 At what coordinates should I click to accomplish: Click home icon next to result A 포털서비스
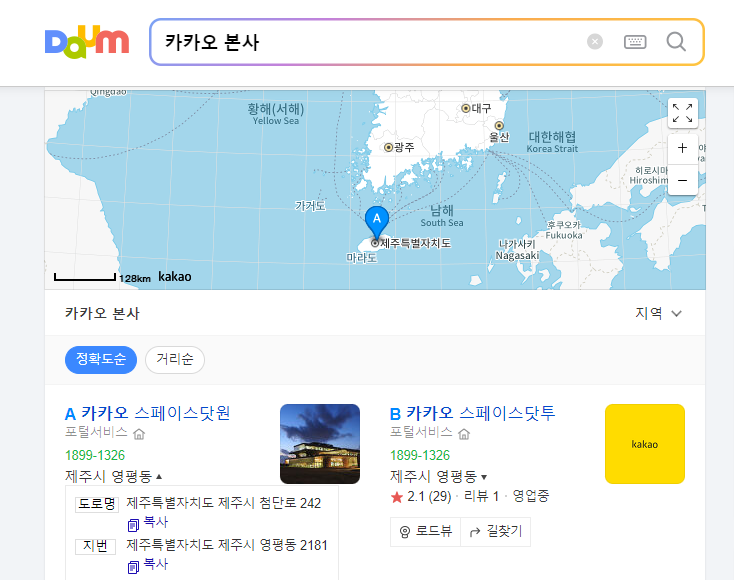(x=139, y=434)
